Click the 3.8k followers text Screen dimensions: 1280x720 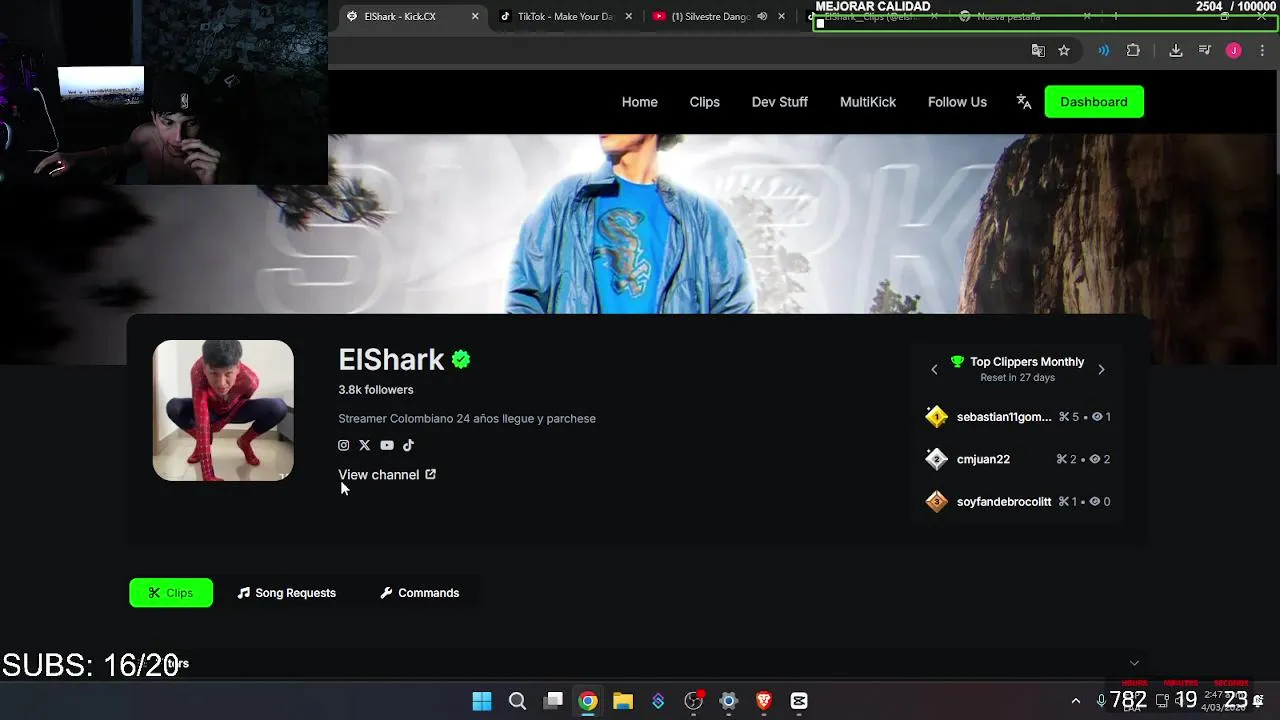(376, 390)
